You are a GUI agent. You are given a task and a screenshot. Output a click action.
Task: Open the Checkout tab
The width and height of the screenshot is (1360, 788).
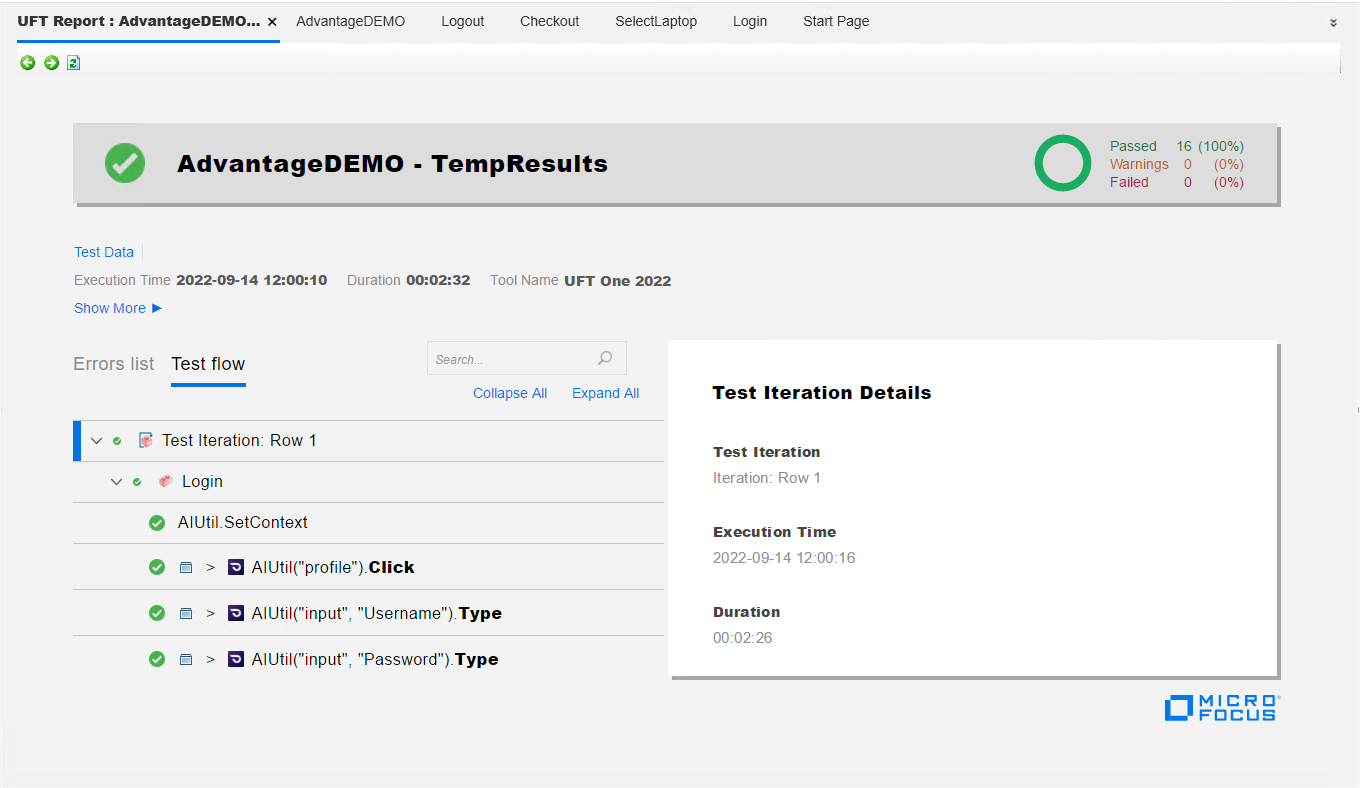(x=549, y=21)
